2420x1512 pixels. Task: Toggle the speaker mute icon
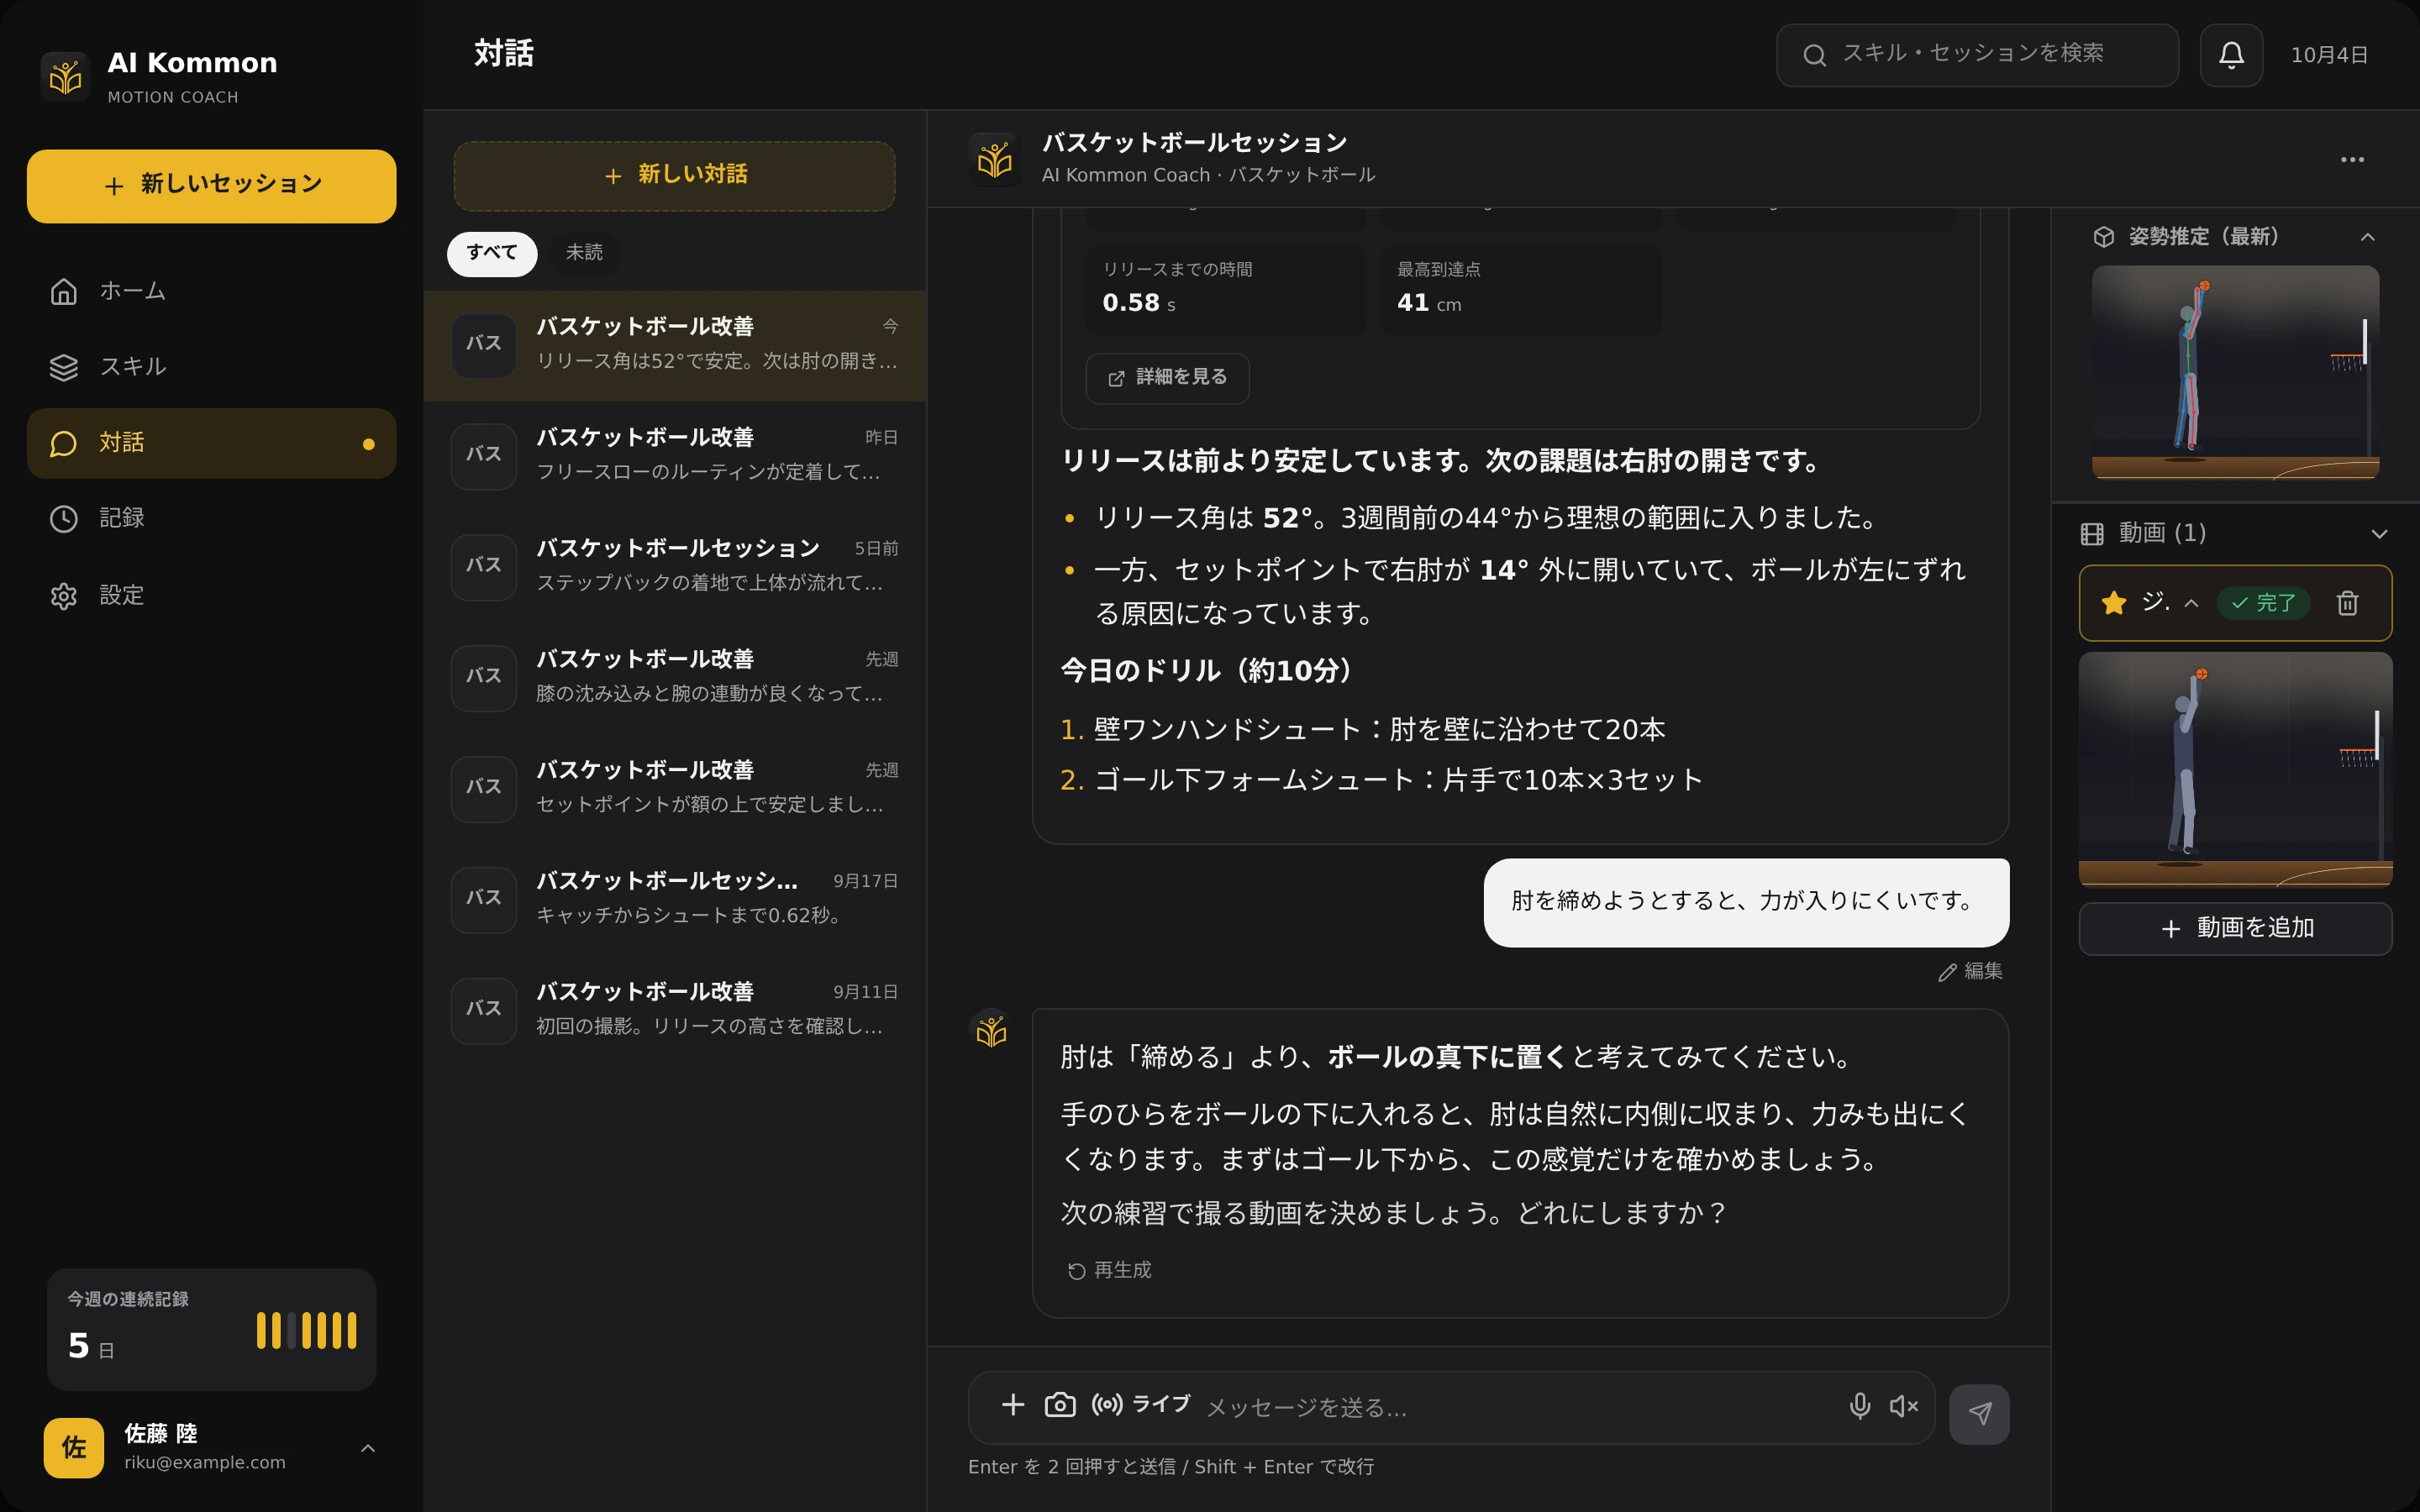click(x=1903, y=1406)
